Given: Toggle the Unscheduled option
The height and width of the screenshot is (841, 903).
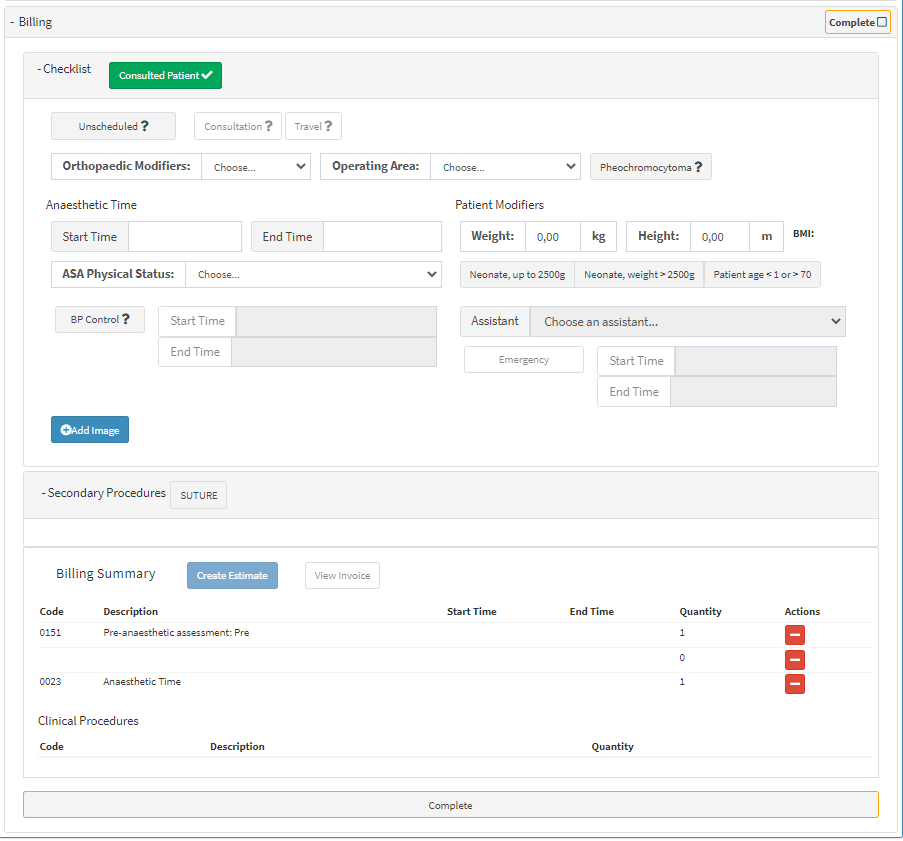Looking at the screenshot, I should click(x=113, y=127).
